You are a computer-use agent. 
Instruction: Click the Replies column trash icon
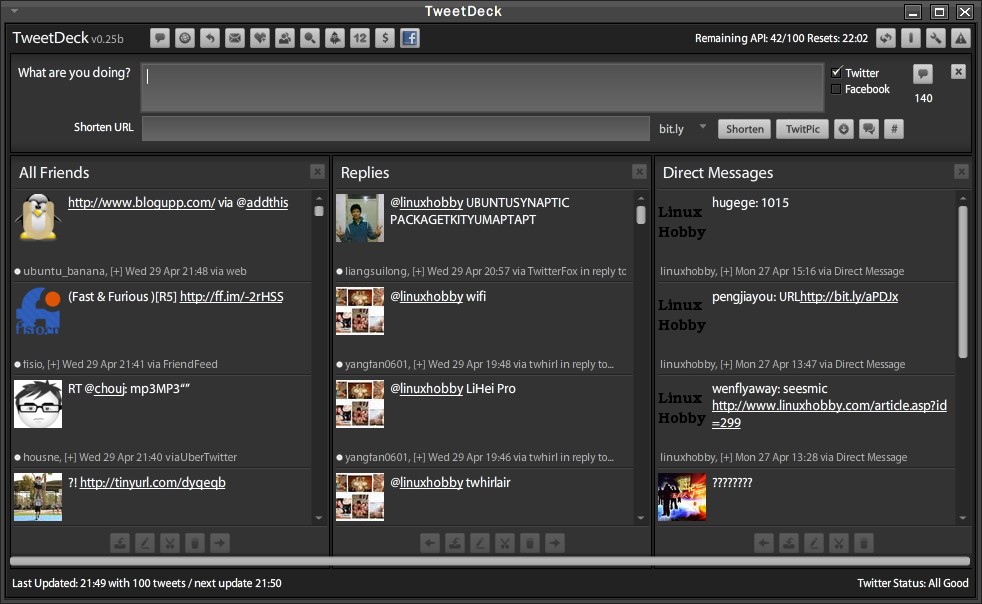pyautogui.click(x=530, y=543)
